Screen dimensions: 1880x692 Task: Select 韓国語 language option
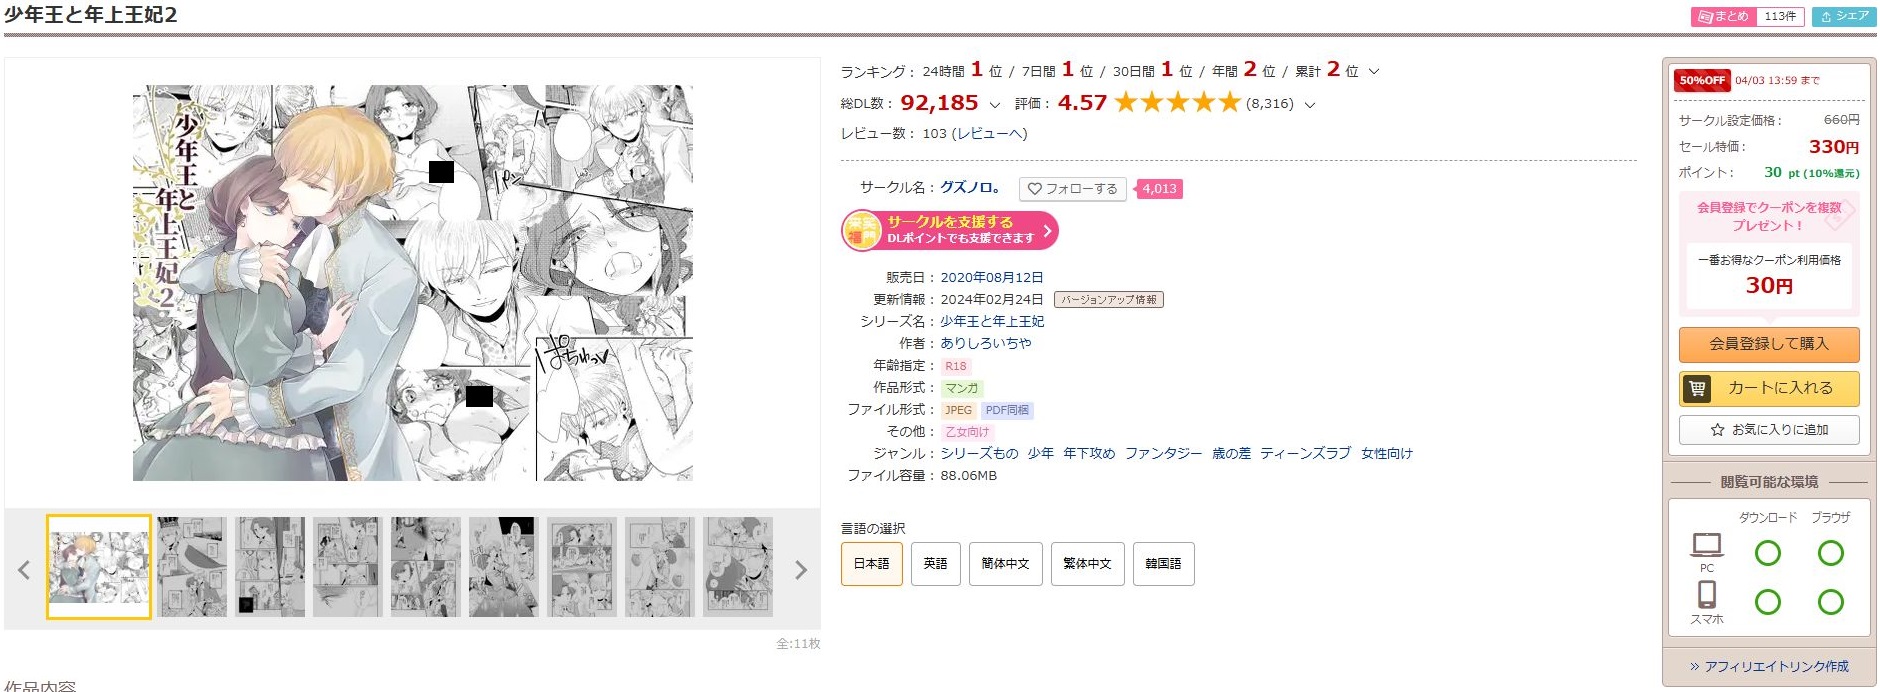click(1163, 564)
